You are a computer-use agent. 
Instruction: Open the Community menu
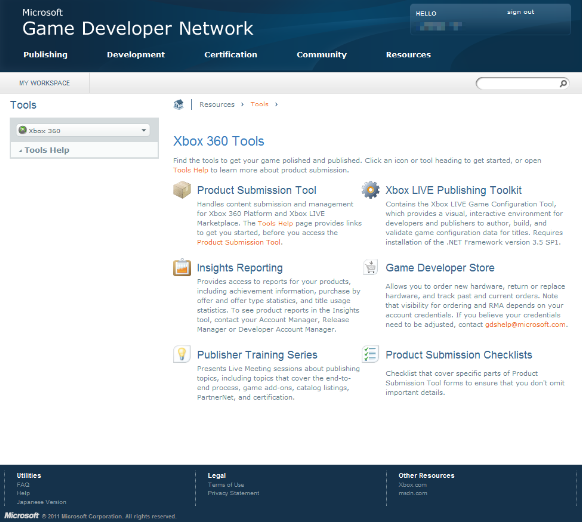click(321, 55)
